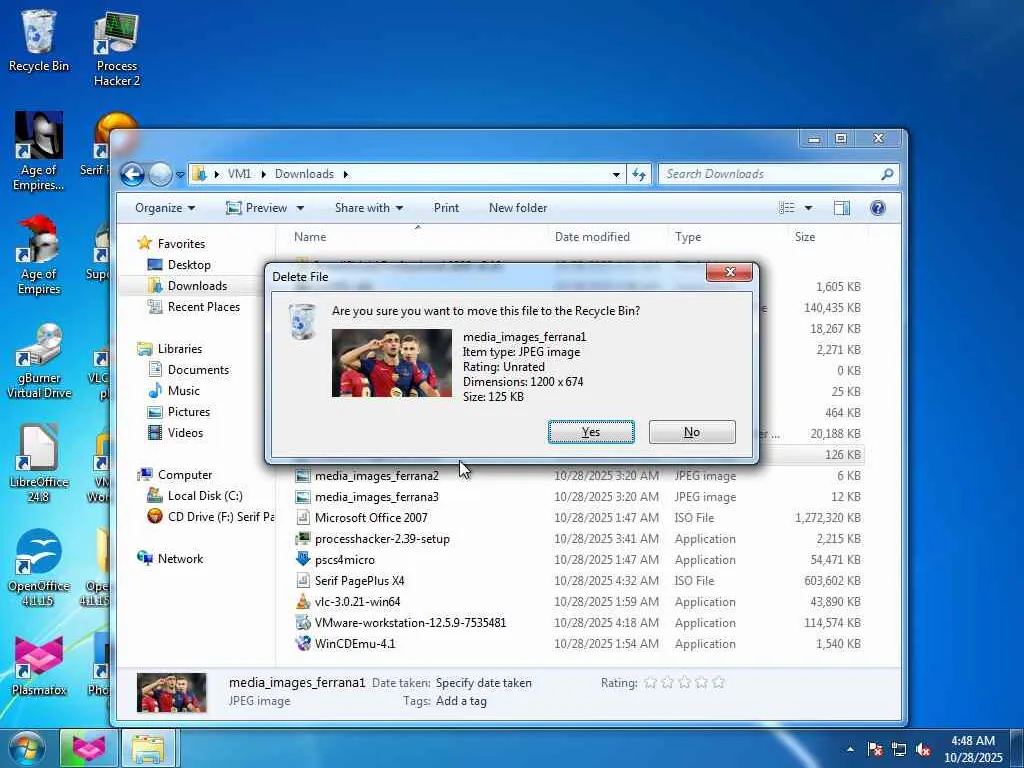Create a New folder from the toolbar
Screen dimensions: 1024x768
point(518,208)
